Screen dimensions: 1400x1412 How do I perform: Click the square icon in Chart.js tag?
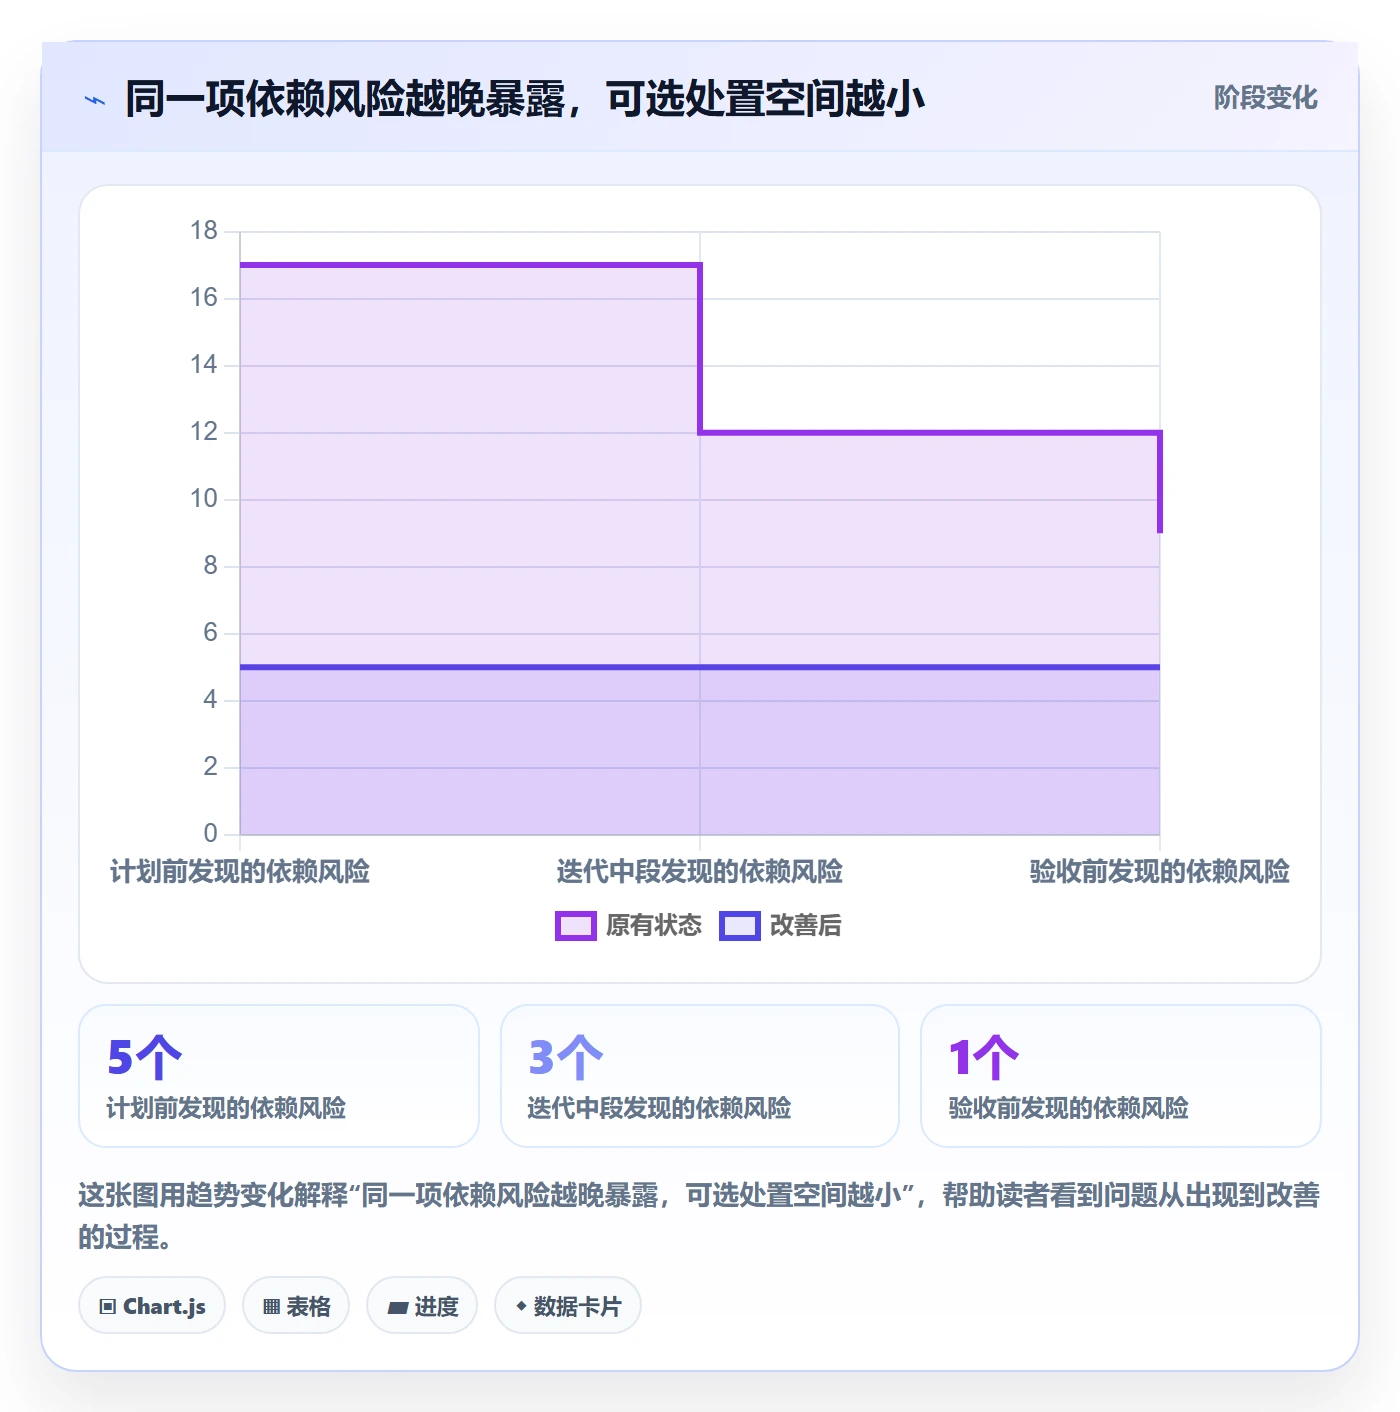click(x=108, y=1306)
